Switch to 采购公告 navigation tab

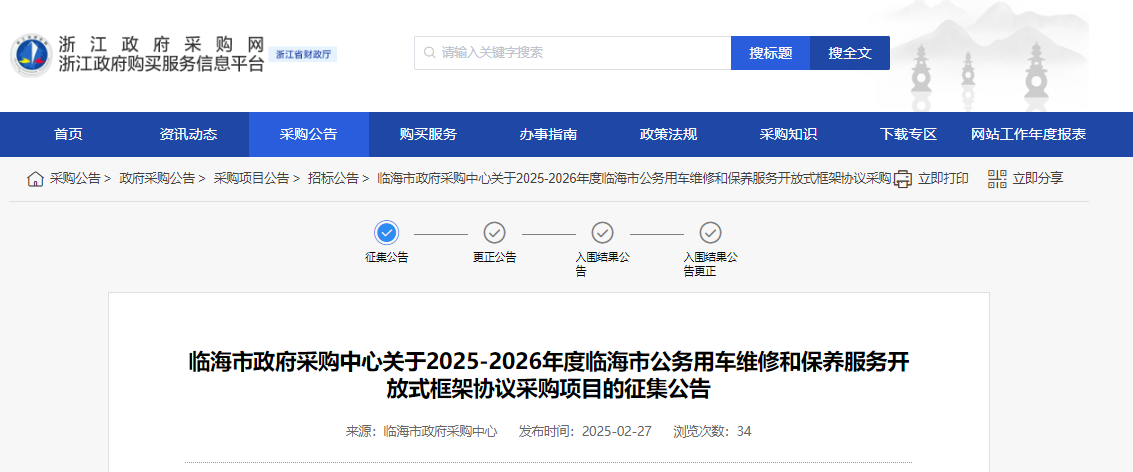[x=308, y=135]
